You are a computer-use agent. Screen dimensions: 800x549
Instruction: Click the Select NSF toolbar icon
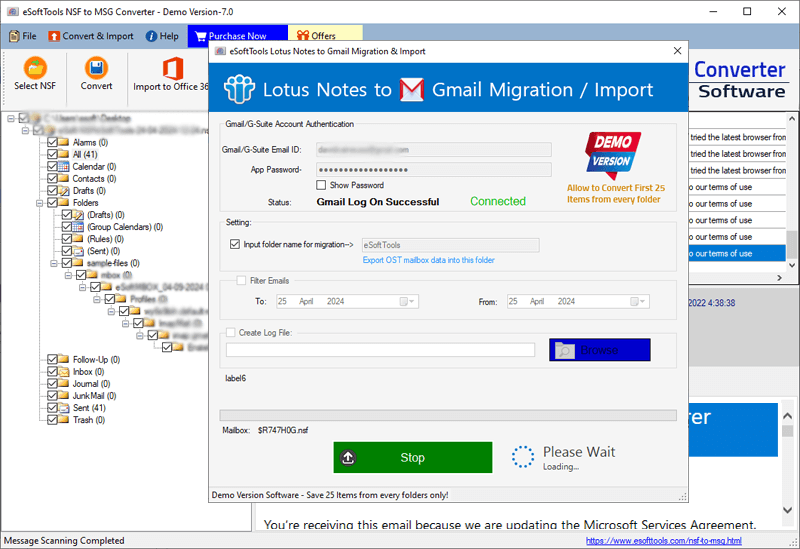coord(35,68)
